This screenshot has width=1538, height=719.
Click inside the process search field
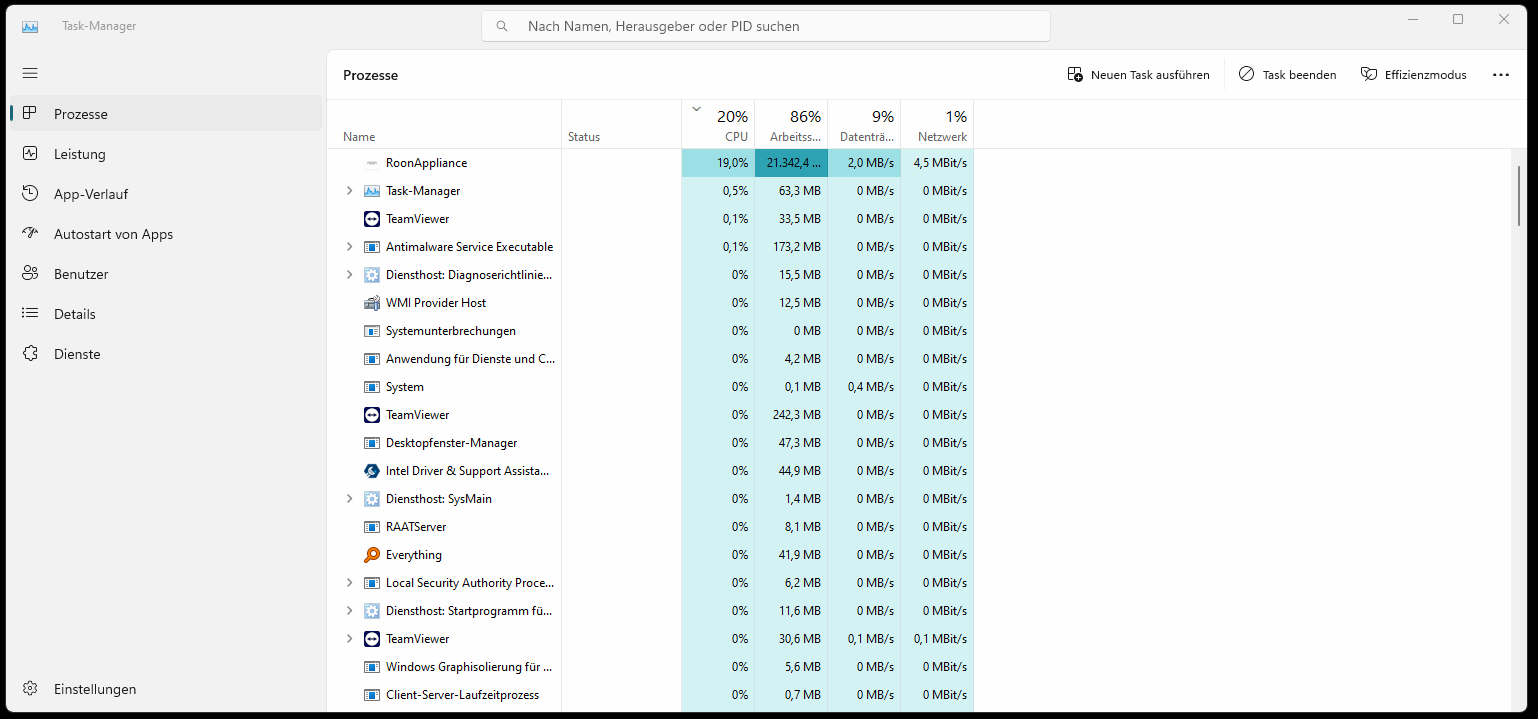click(x=766, y=25)
